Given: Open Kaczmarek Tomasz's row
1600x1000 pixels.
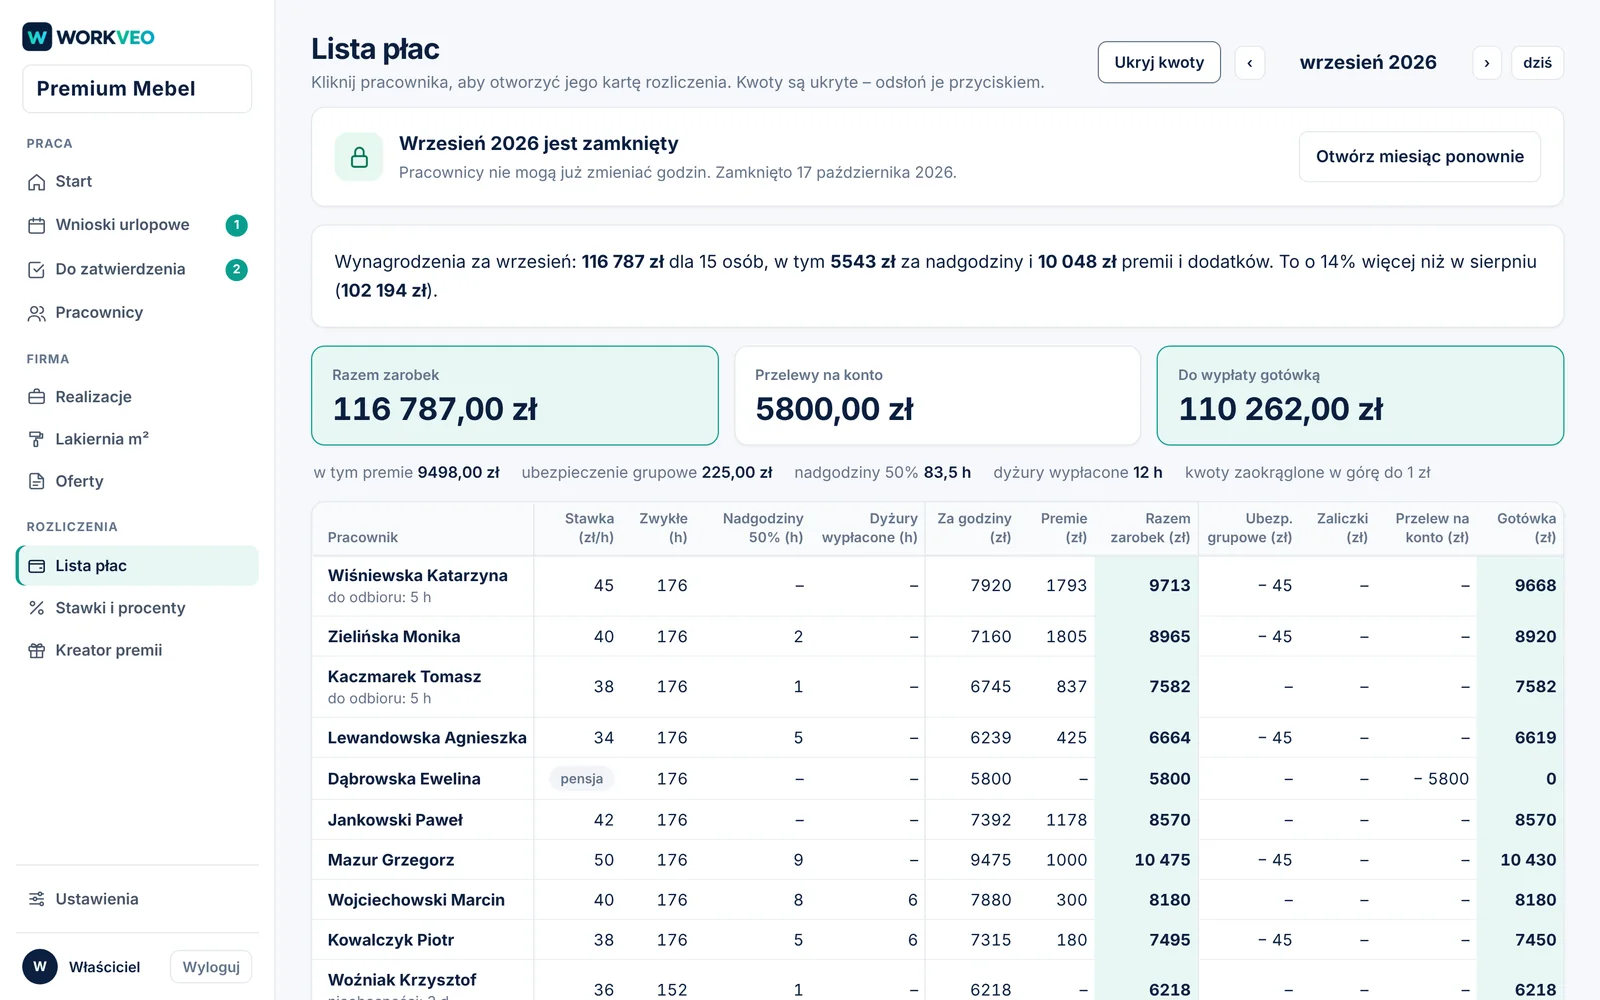Looking at the screenshot, I should coord(937,687).
